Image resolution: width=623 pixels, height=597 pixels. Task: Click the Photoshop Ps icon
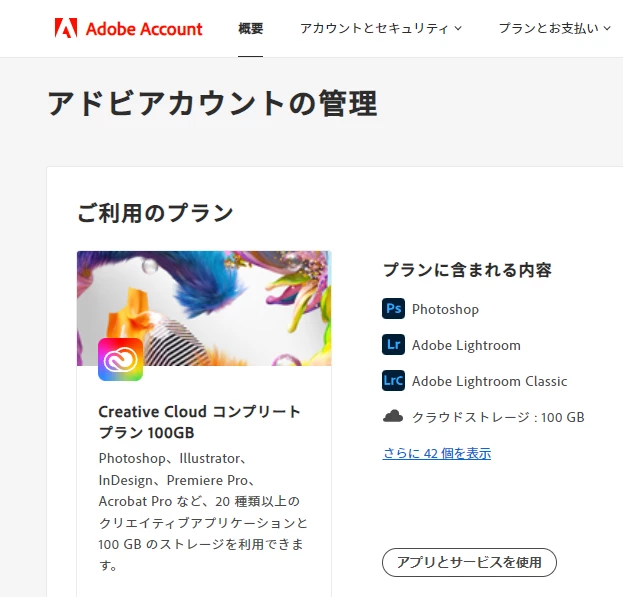[393, 309]
